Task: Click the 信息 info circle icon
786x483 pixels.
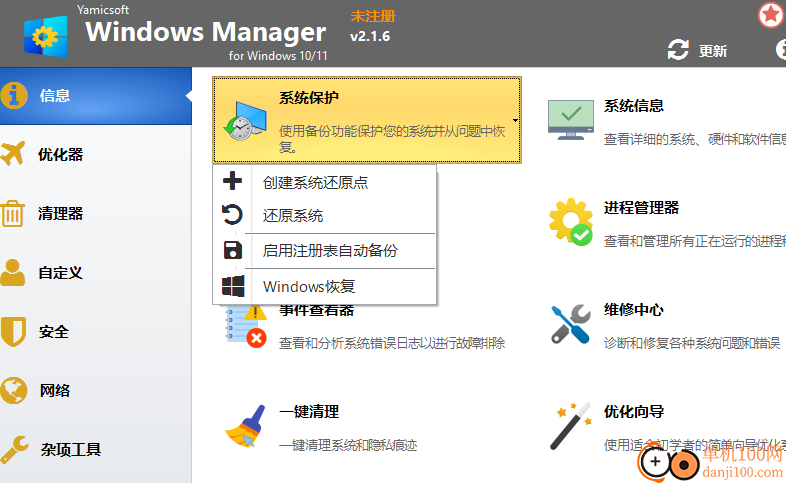Action: coord(14,95)
